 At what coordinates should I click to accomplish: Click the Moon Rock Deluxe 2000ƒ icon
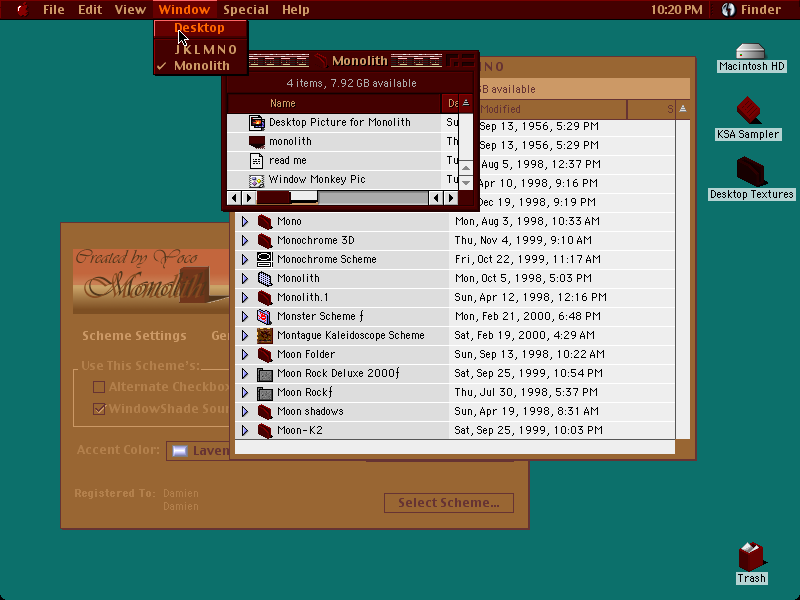pyautogui.click(x=265, y=373)
